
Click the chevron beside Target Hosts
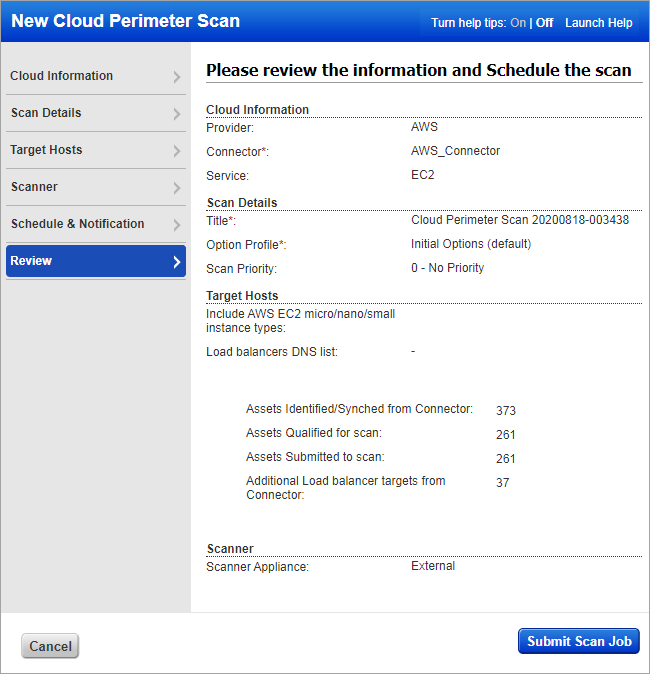(177, 151)
